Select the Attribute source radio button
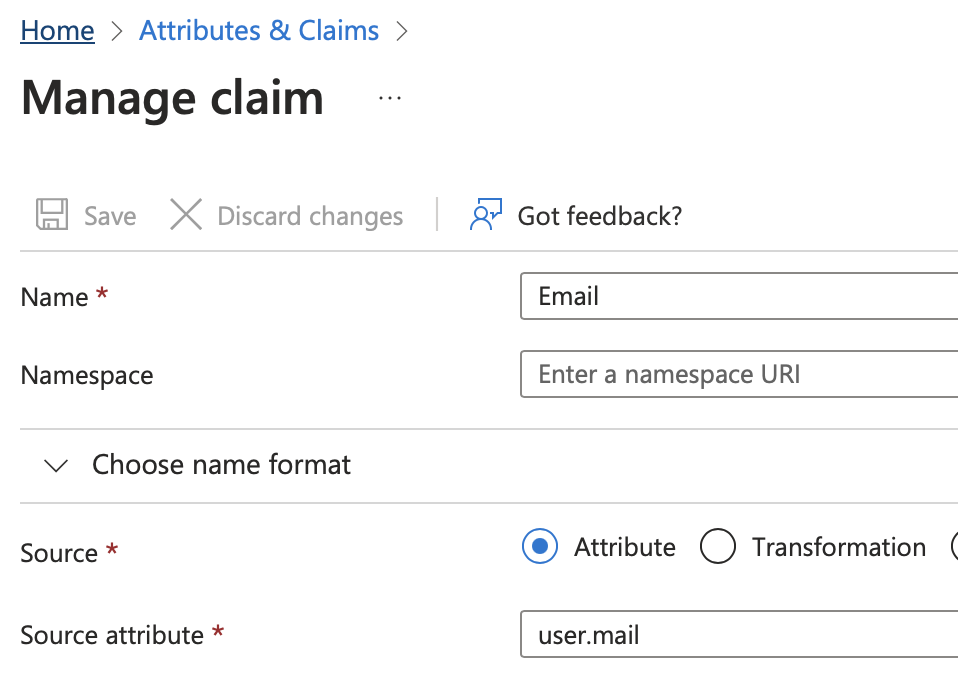 540,547
